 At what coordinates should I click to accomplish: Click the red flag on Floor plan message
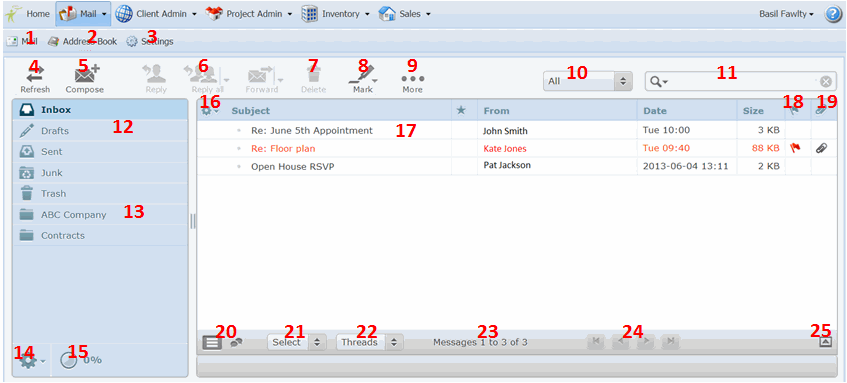click(795, 148)
